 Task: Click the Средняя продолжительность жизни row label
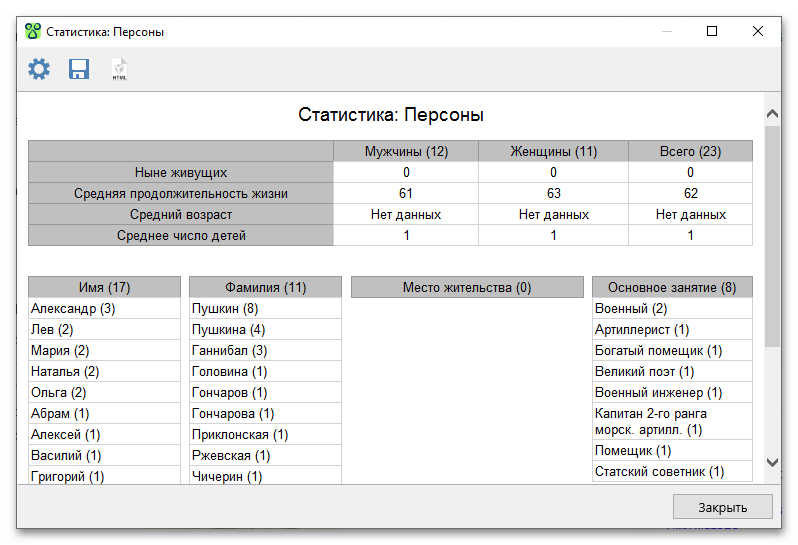coord(181,193)
